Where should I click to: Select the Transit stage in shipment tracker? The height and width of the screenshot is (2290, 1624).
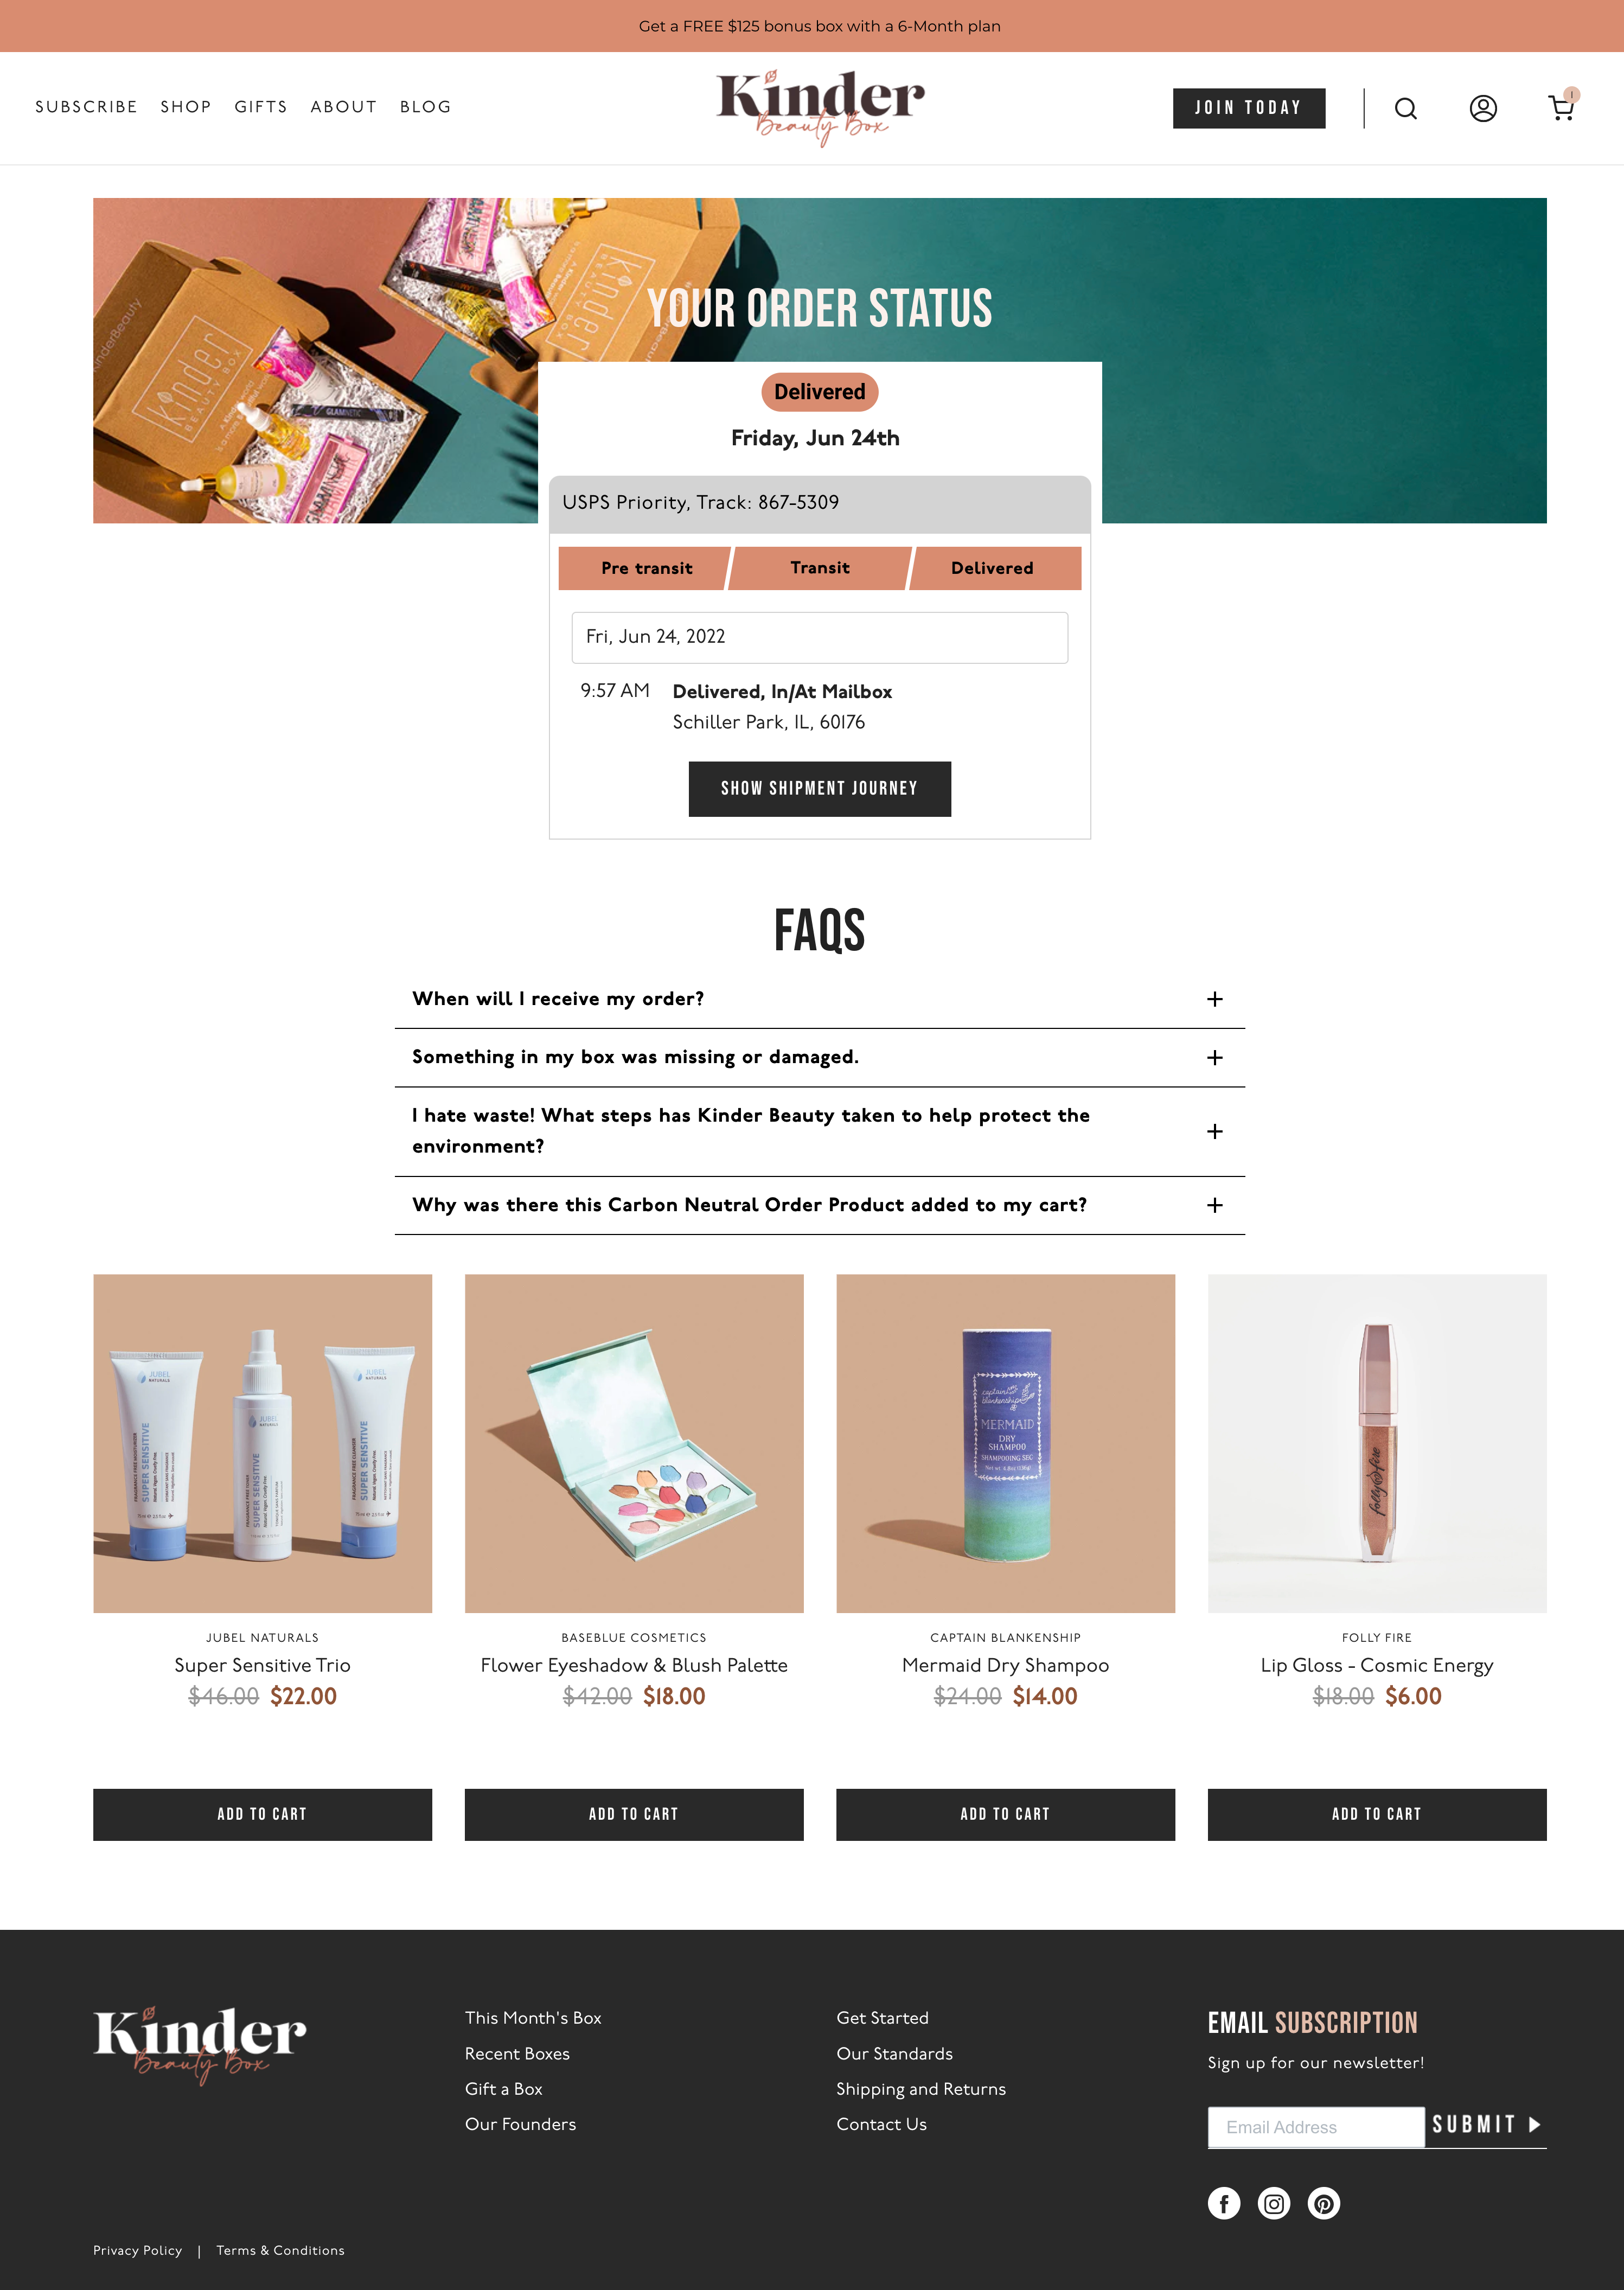(819, 568)
